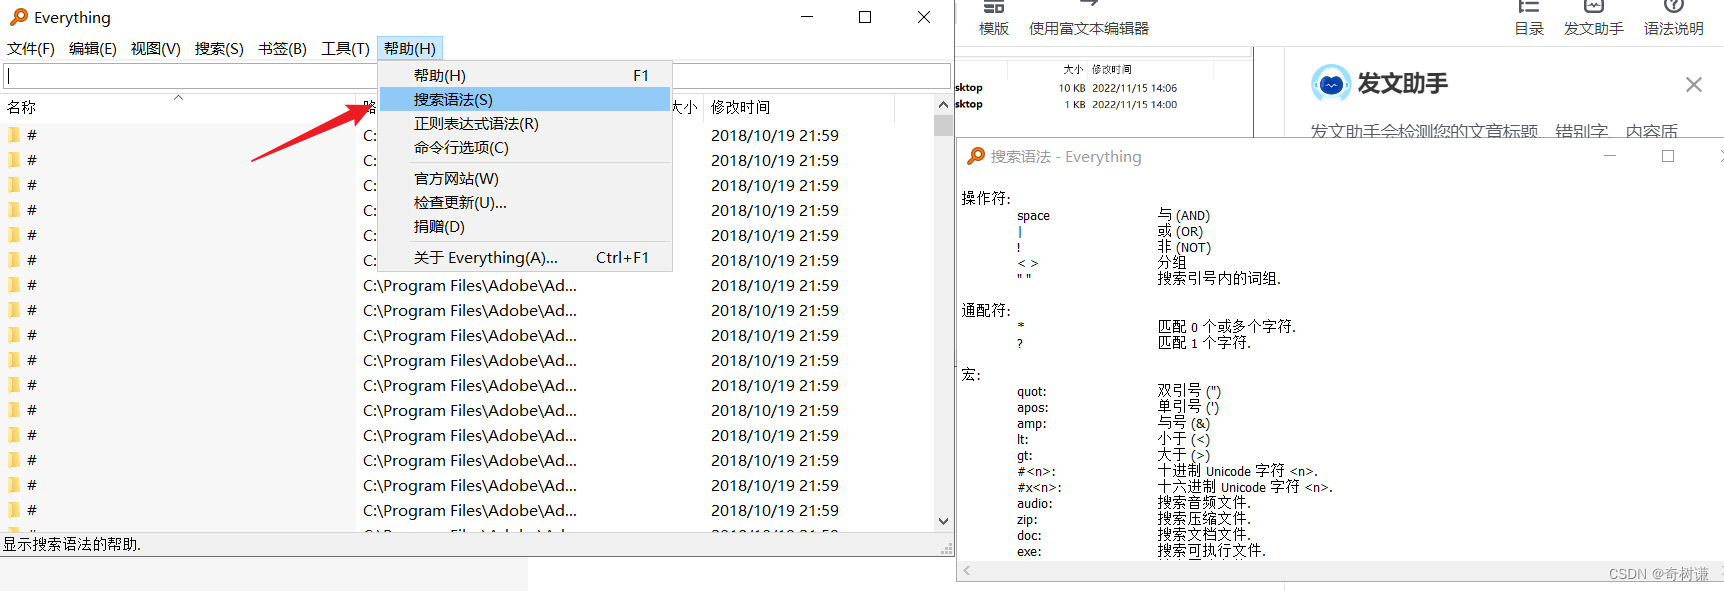Open 官方网站(W) from Help menu

pyautogui.click(x=525, y=178)
